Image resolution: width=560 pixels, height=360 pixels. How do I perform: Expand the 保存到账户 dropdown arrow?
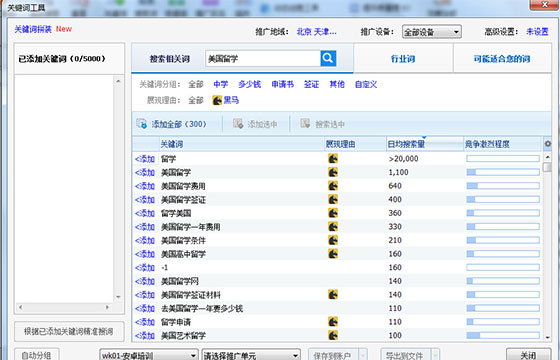362,355
